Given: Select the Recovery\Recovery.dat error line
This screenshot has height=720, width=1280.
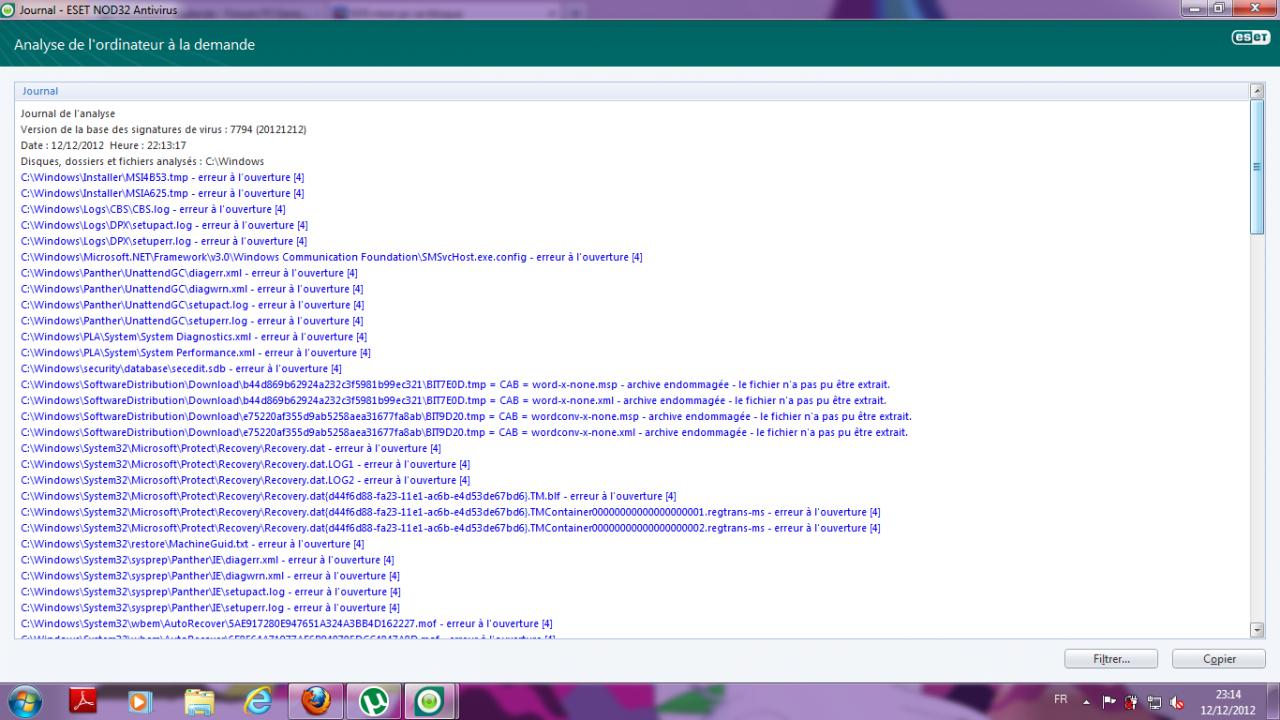Looking at the screenshot, I should tap(231, 449).
